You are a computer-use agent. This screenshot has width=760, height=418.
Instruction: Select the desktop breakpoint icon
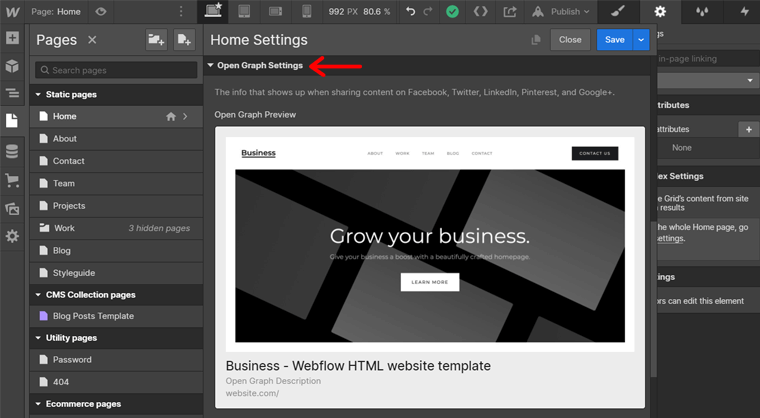(213, 11)
